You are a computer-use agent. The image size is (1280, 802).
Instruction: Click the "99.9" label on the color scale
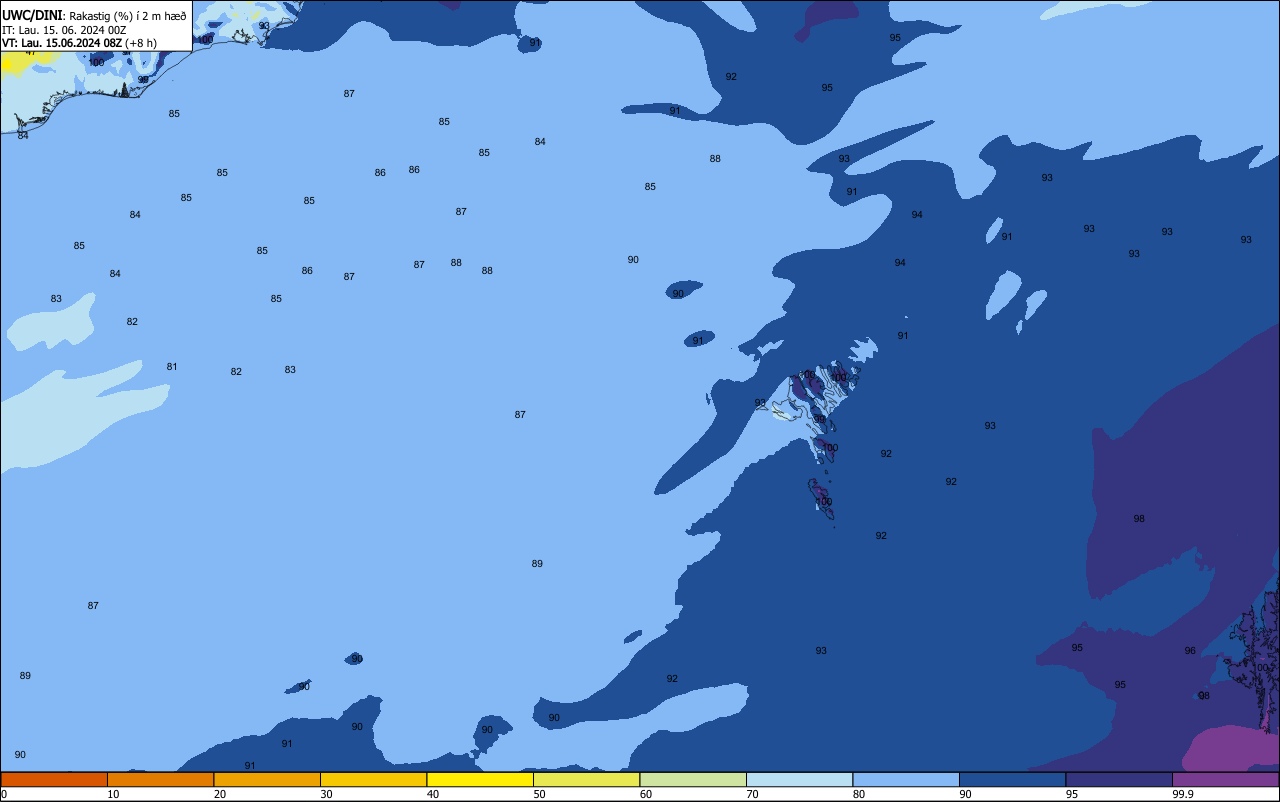pyautogui.click(x=1183, y=794)
